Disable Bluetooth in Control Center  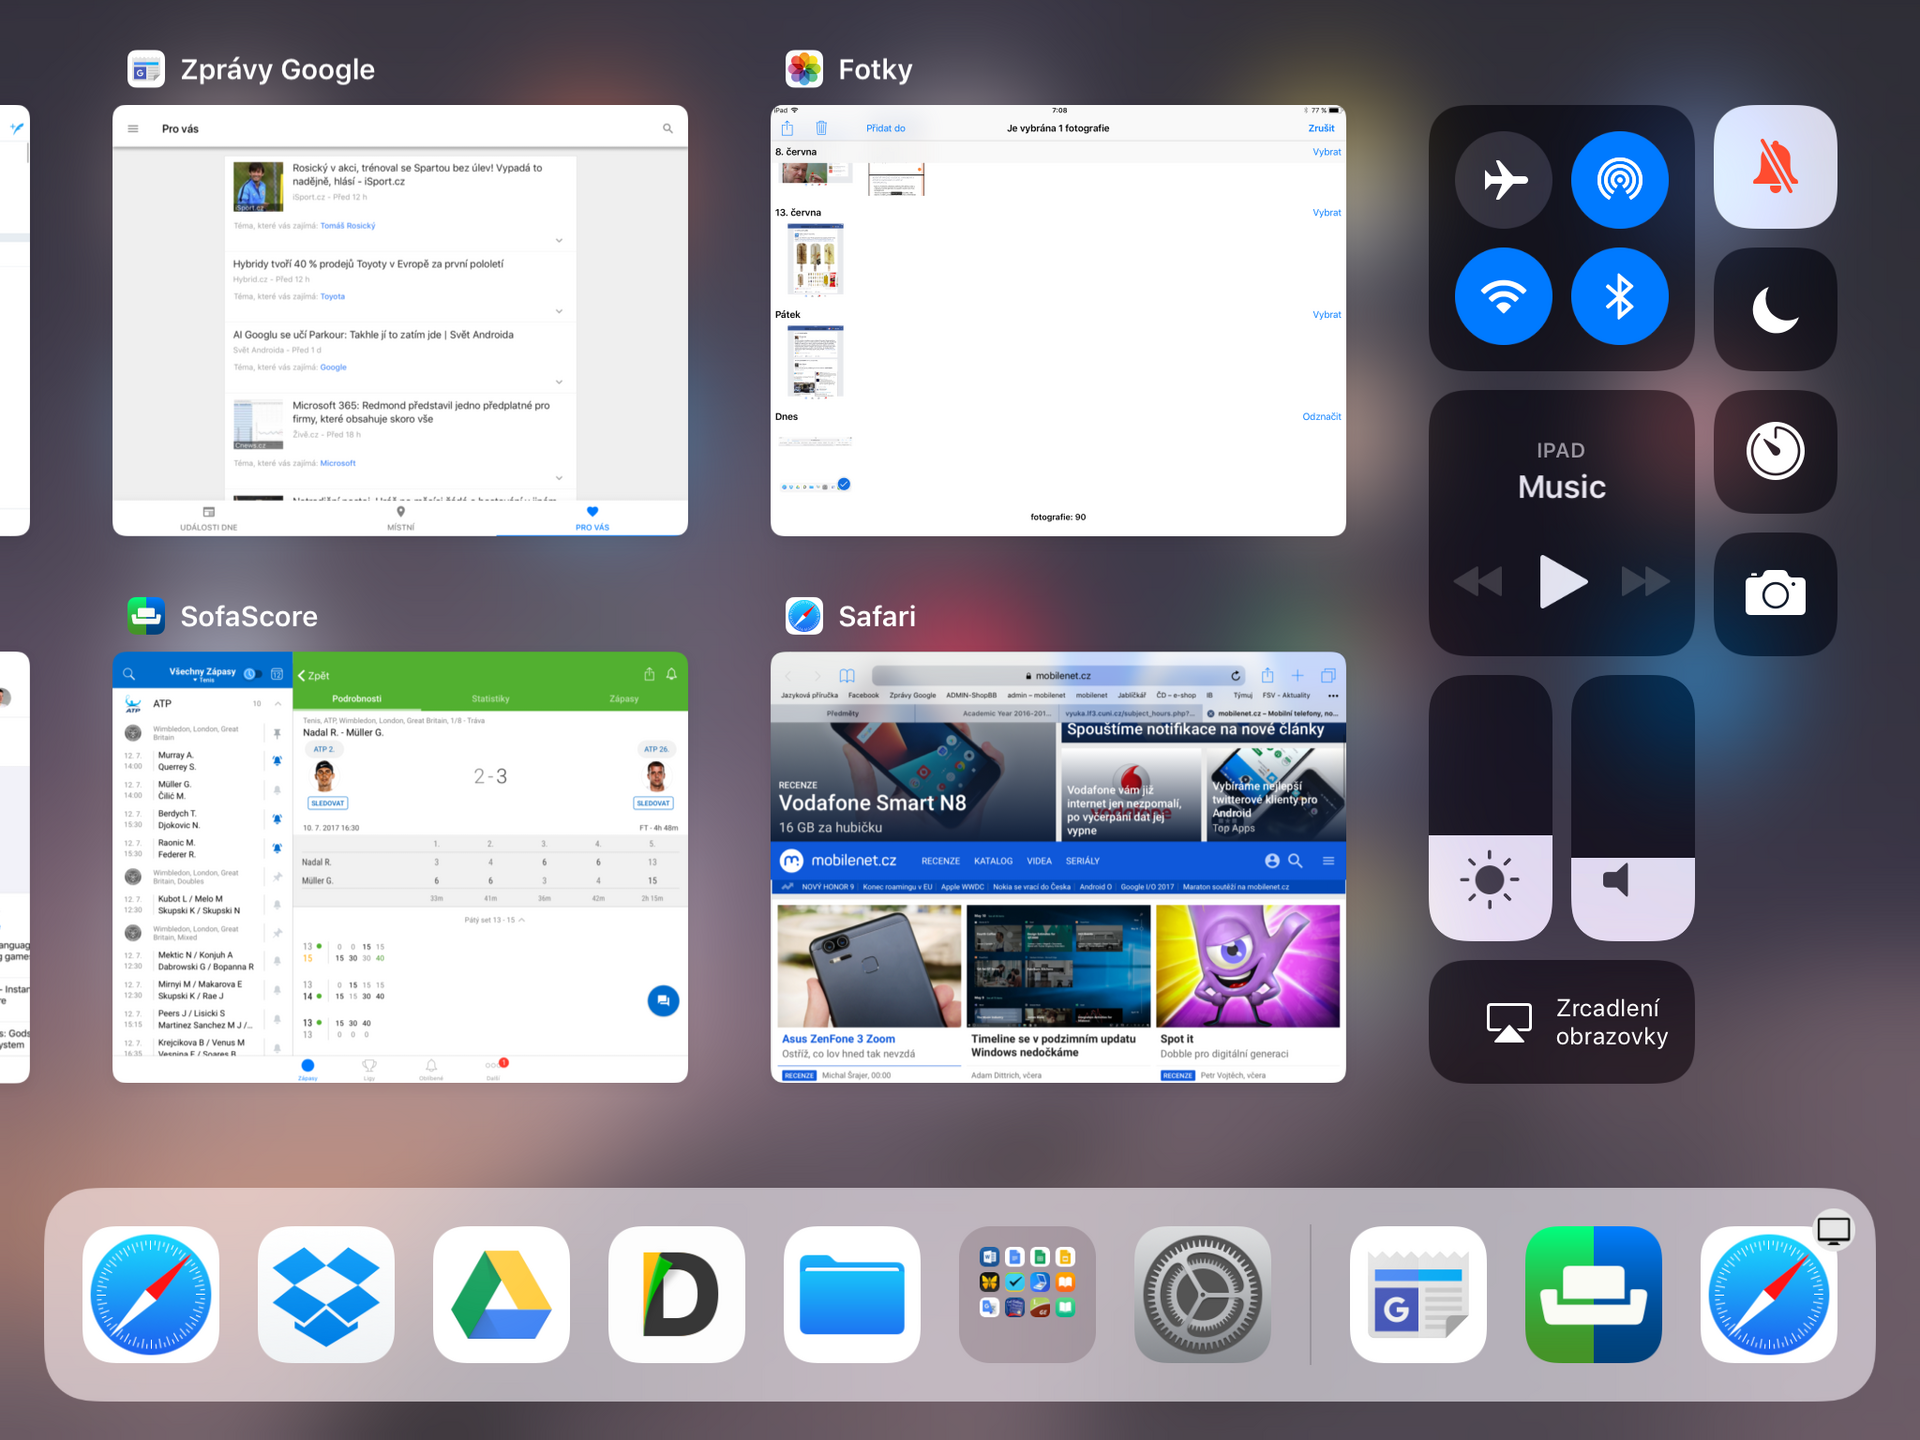coord(1620,296)
